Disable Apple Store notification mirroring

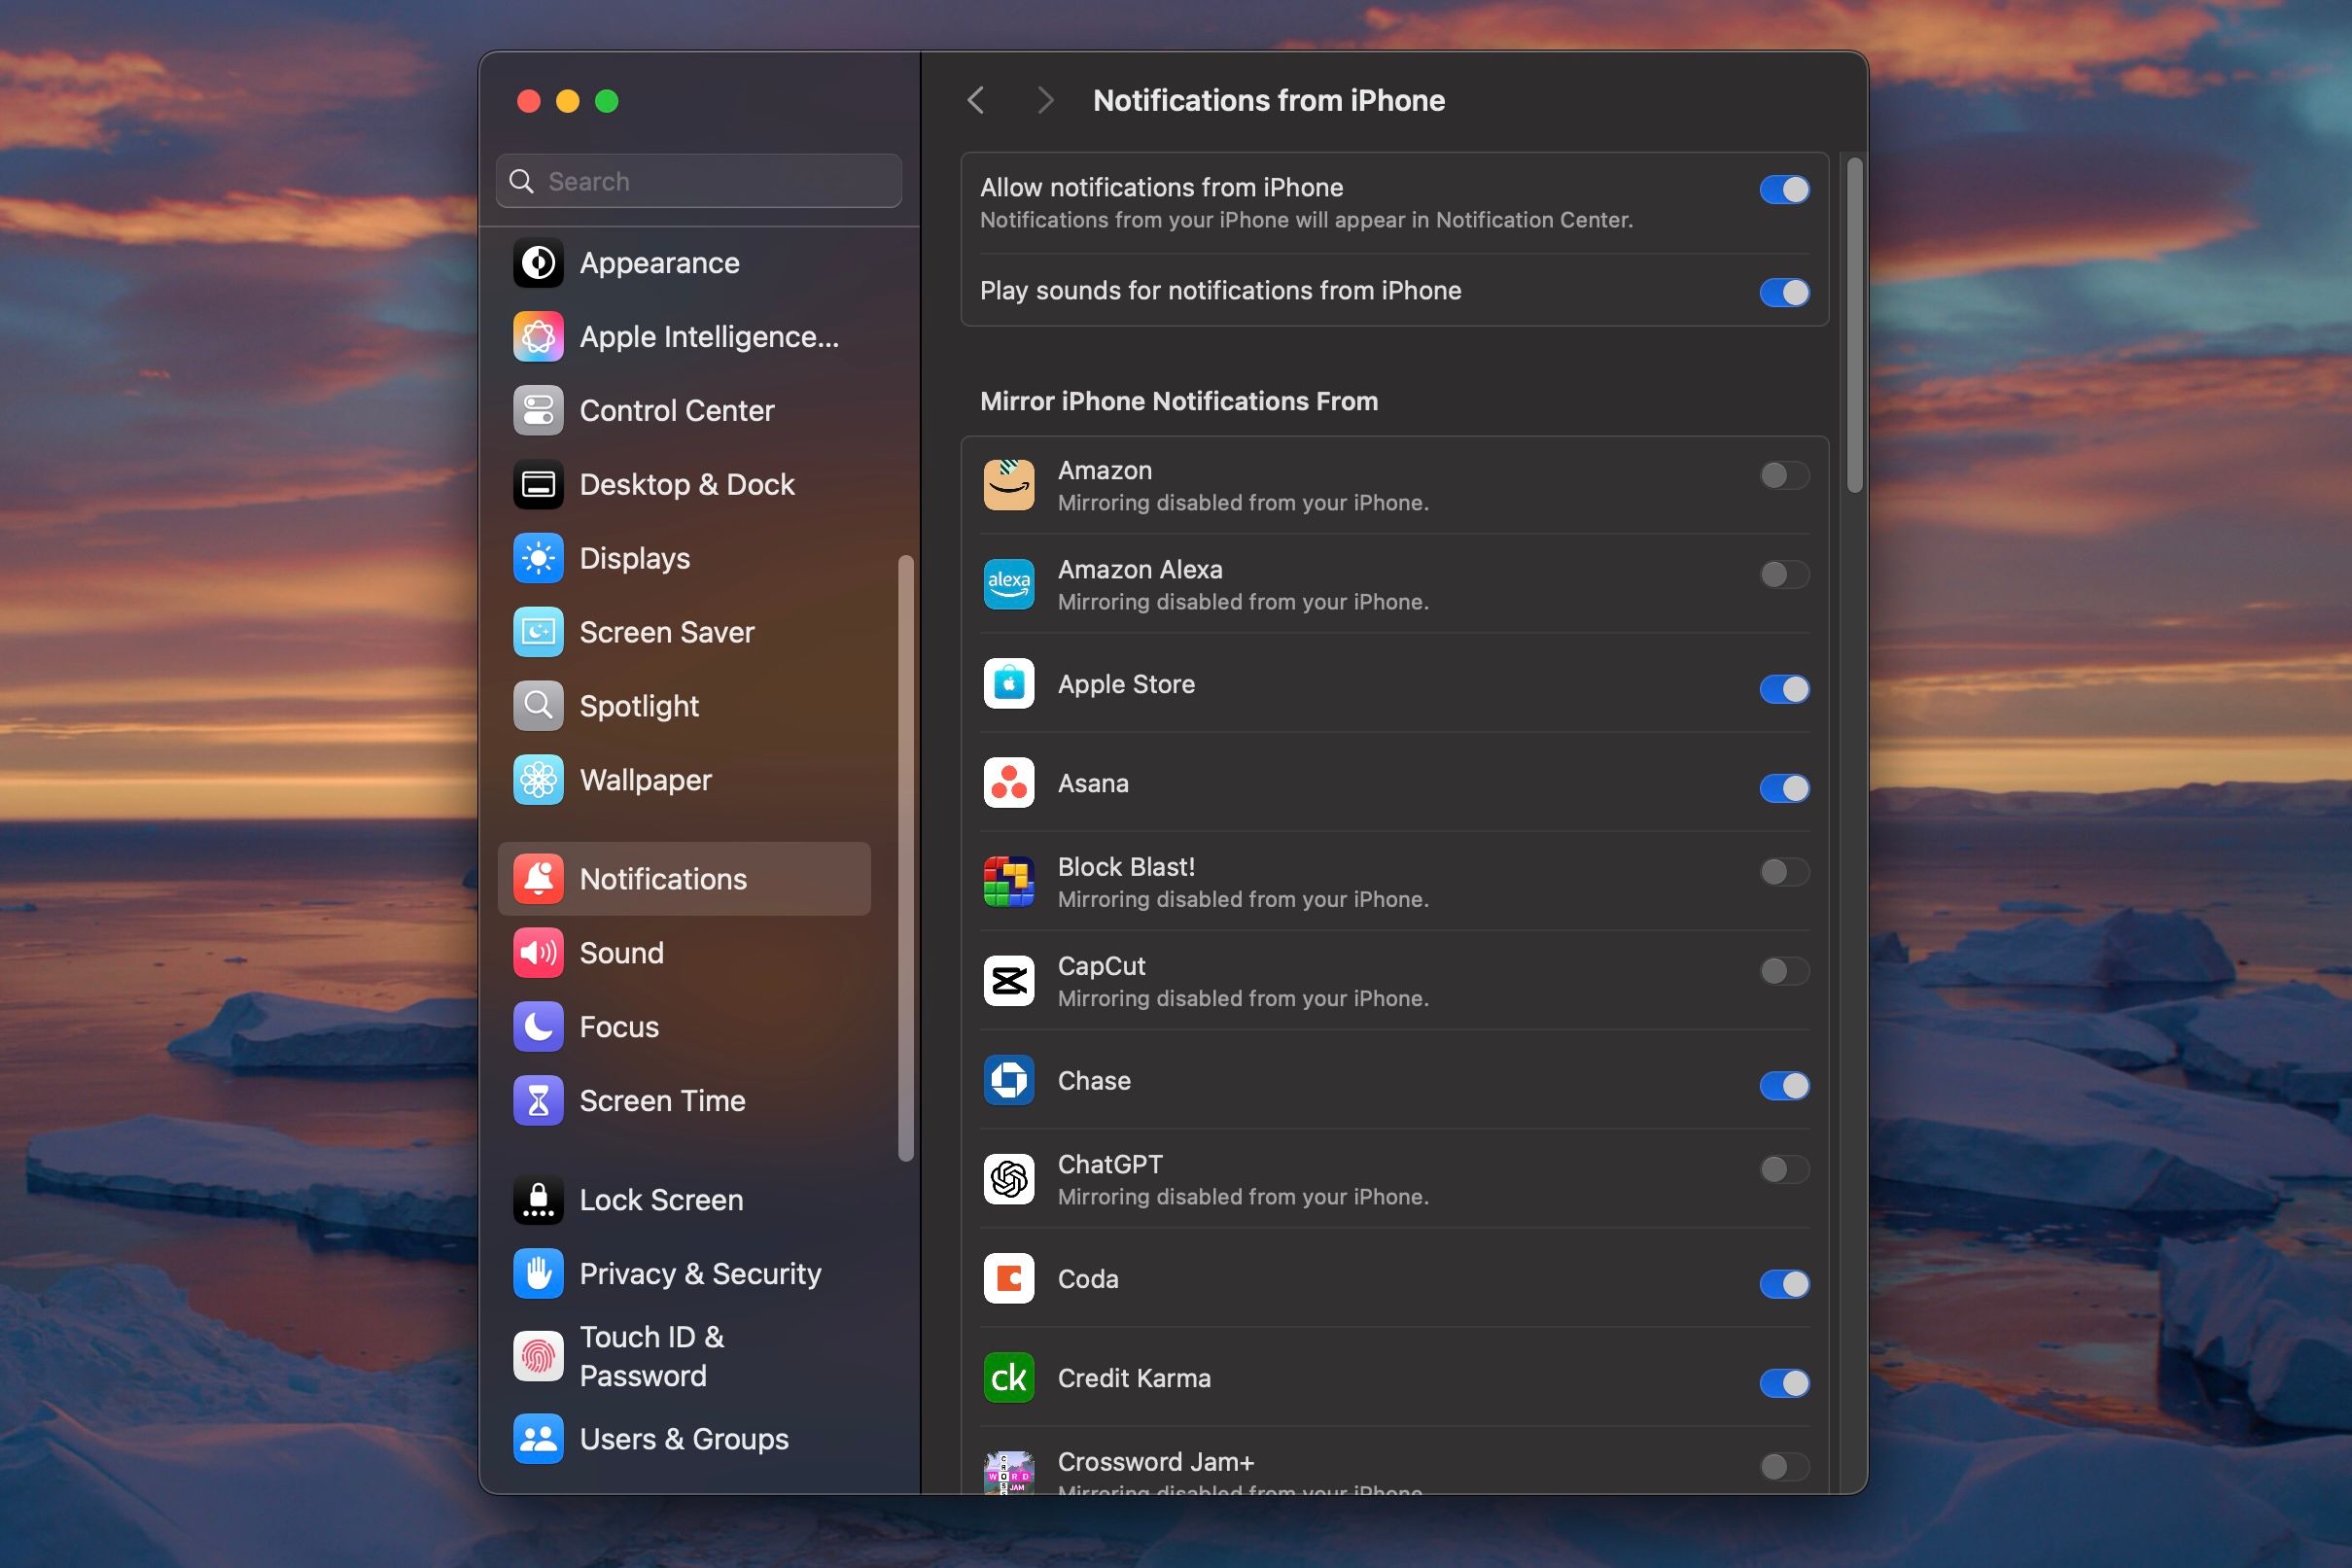(1785, 689)
